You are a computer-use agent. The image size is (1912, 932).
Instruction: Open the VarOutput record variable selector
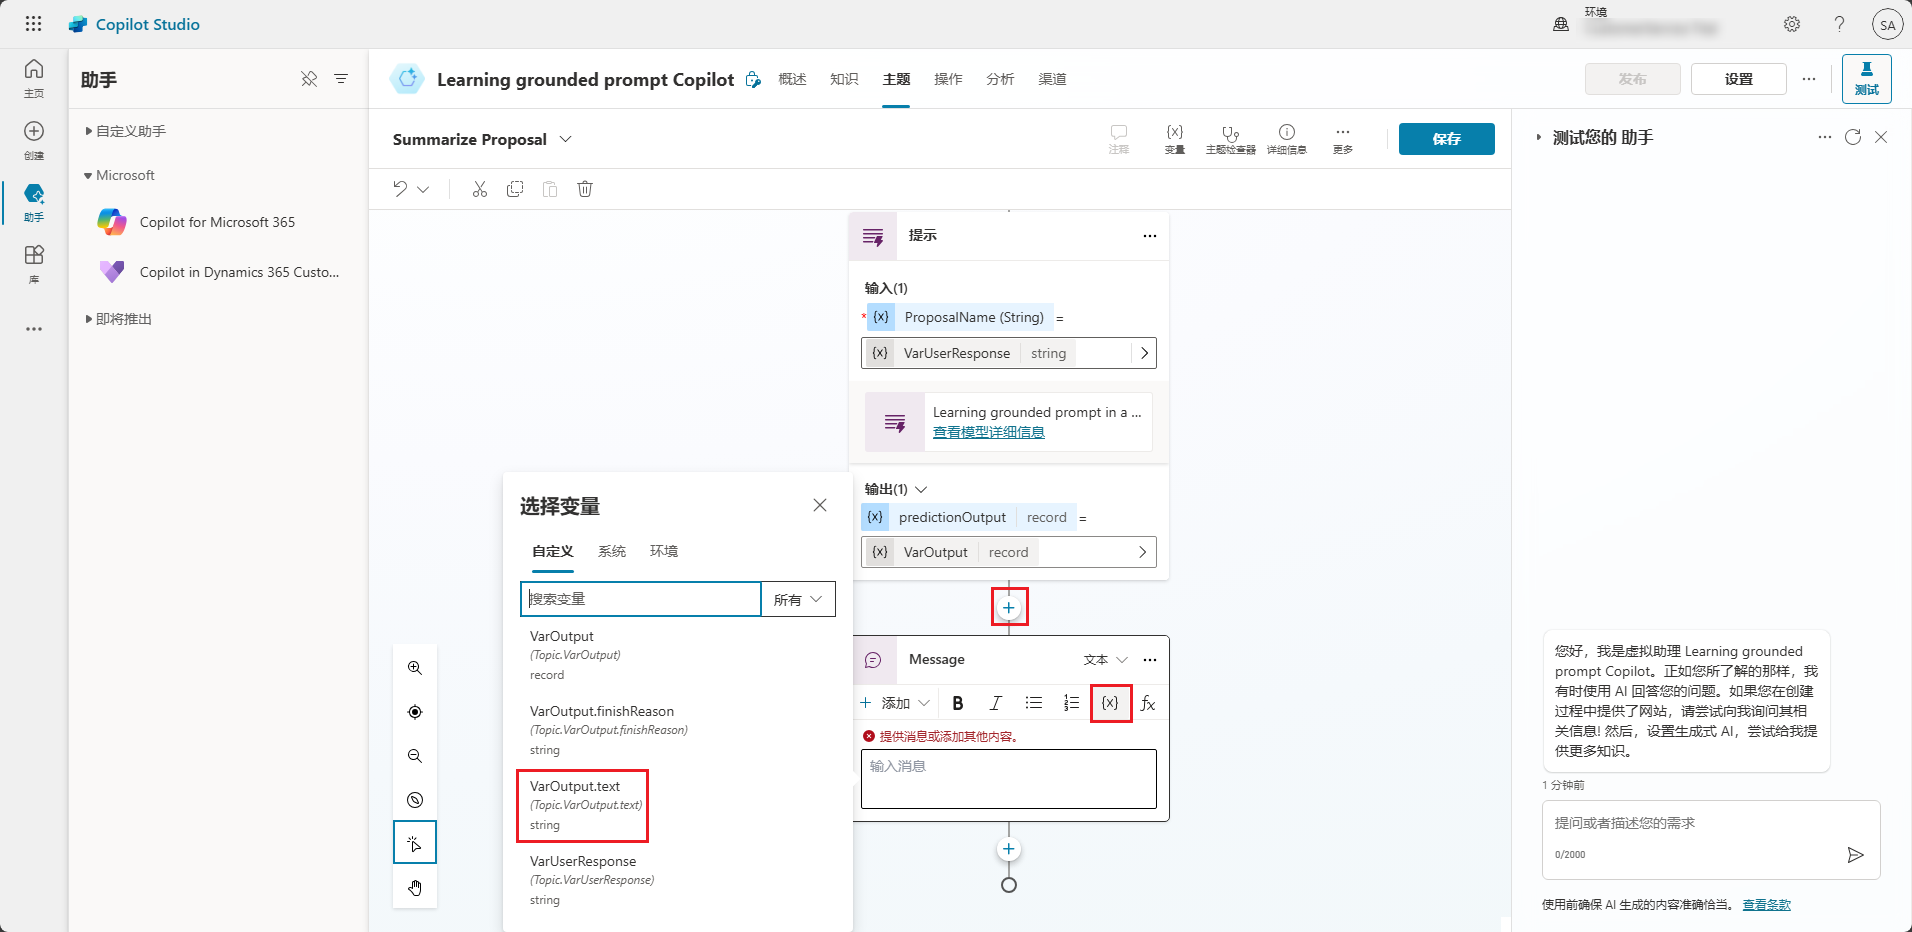tap(1009, 552)
